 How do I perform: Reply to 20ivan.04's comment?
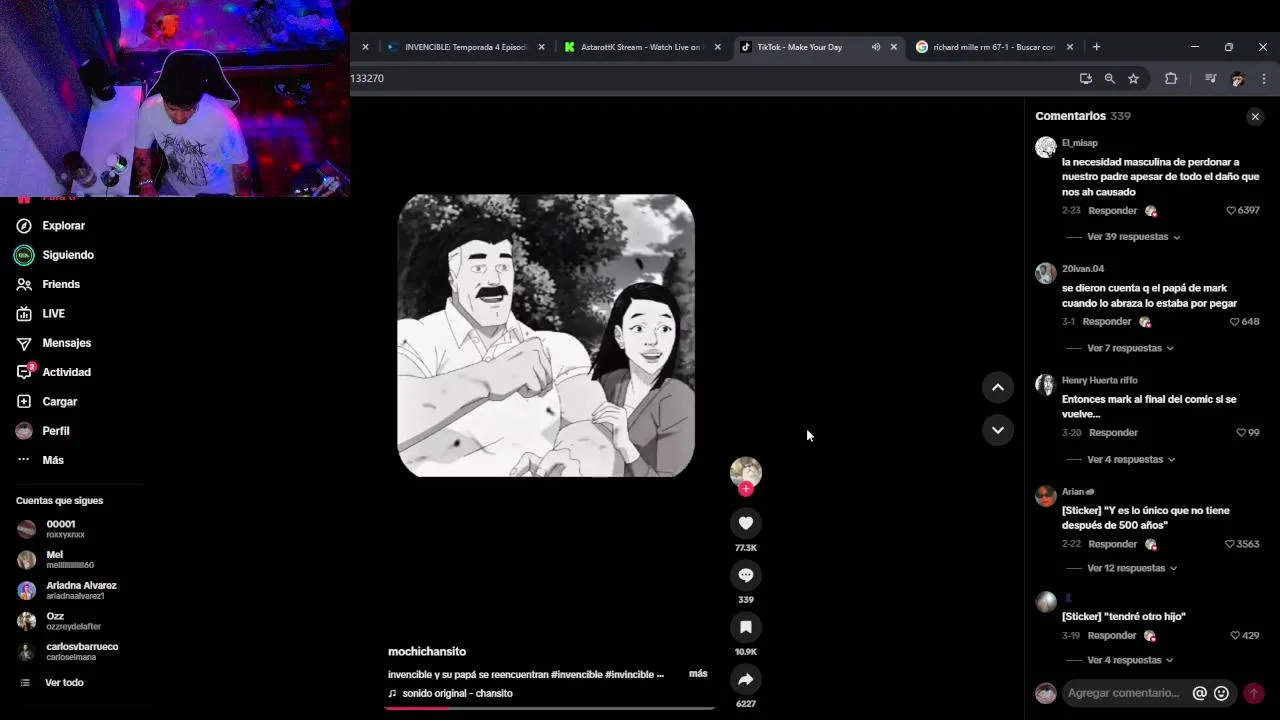[x=1107, y=322]
